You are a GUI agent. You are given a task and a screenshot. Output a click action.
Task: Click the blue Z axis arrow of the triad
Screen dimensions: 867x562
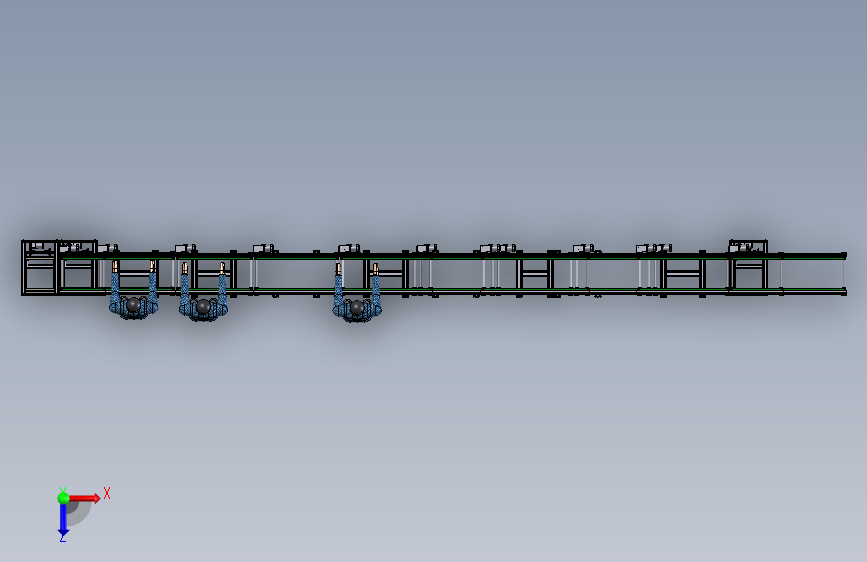tap(63, 521)
